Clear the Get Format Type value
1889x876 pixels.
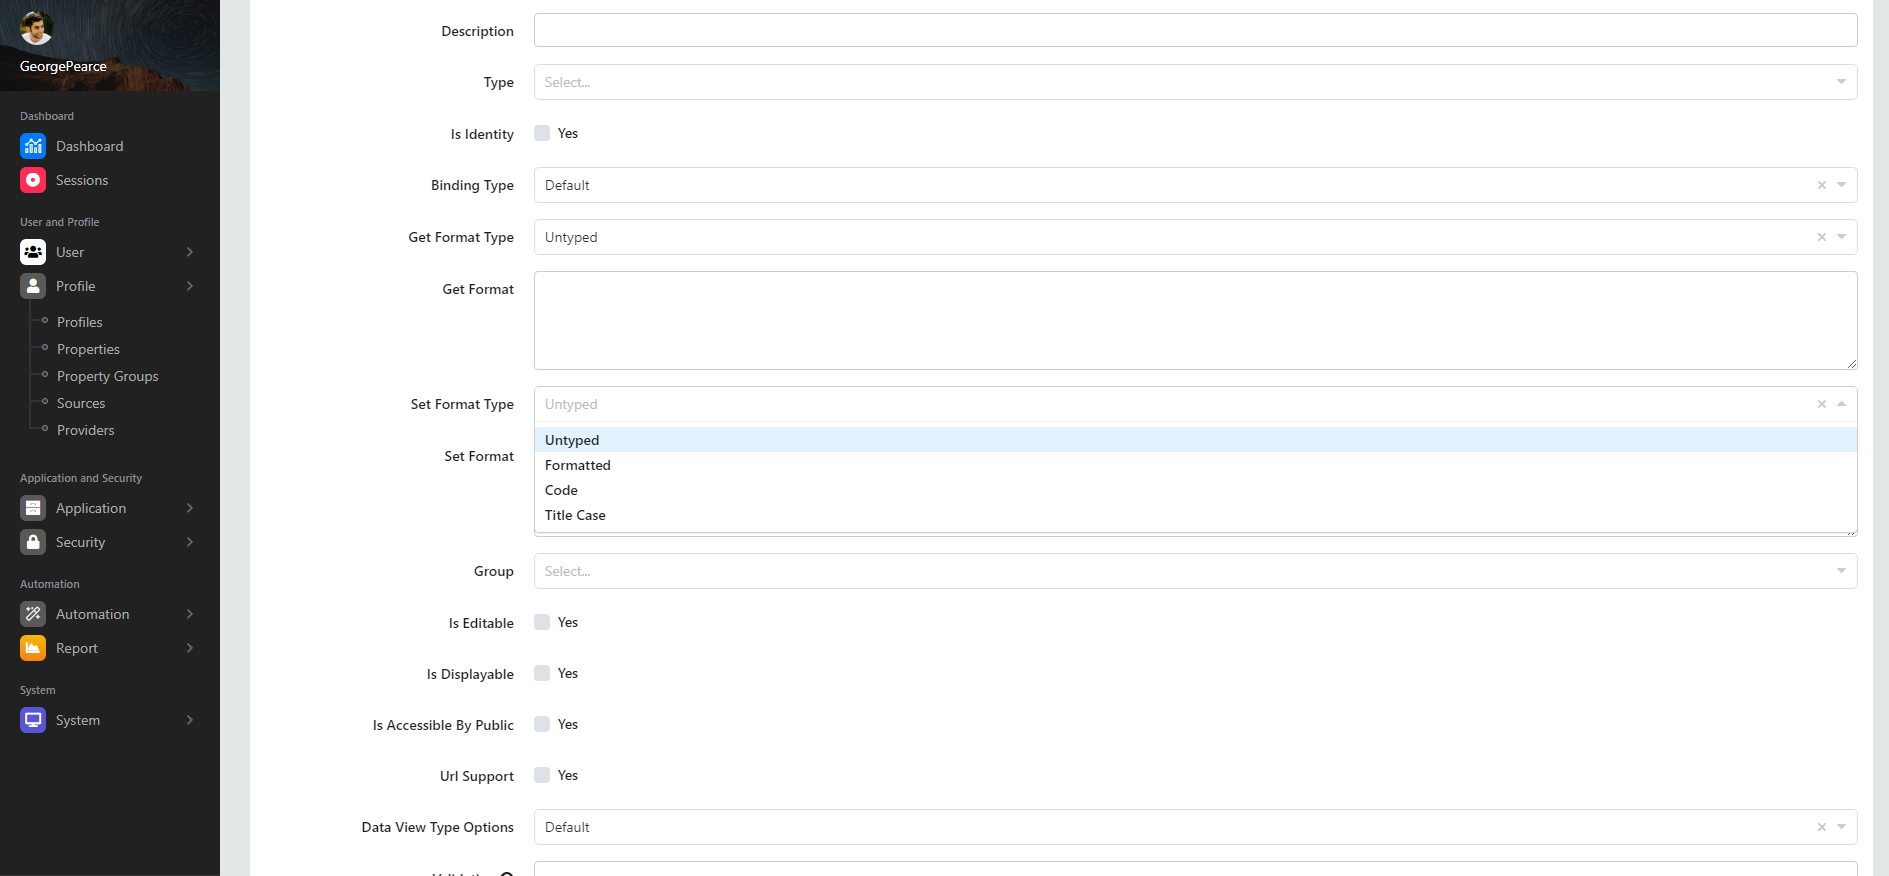[1822, 237]
